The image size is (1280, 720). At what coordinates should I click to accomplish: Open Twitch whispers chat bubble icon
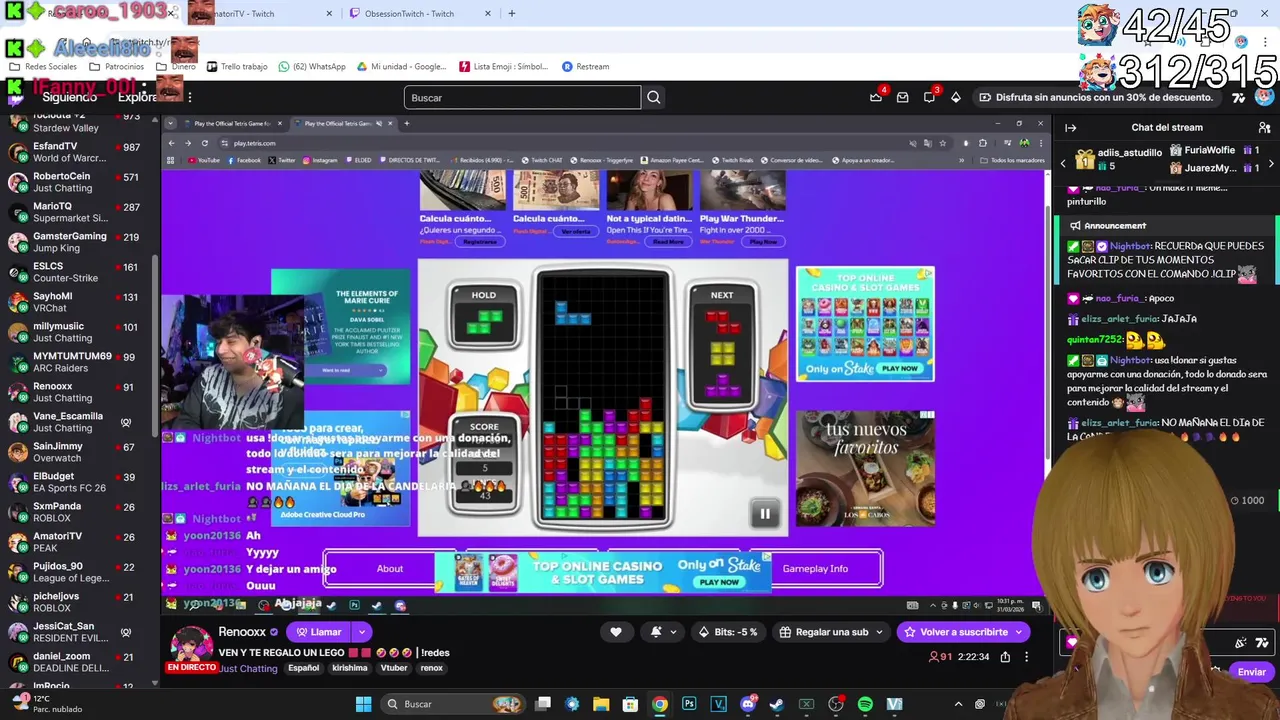pos(929,97)
